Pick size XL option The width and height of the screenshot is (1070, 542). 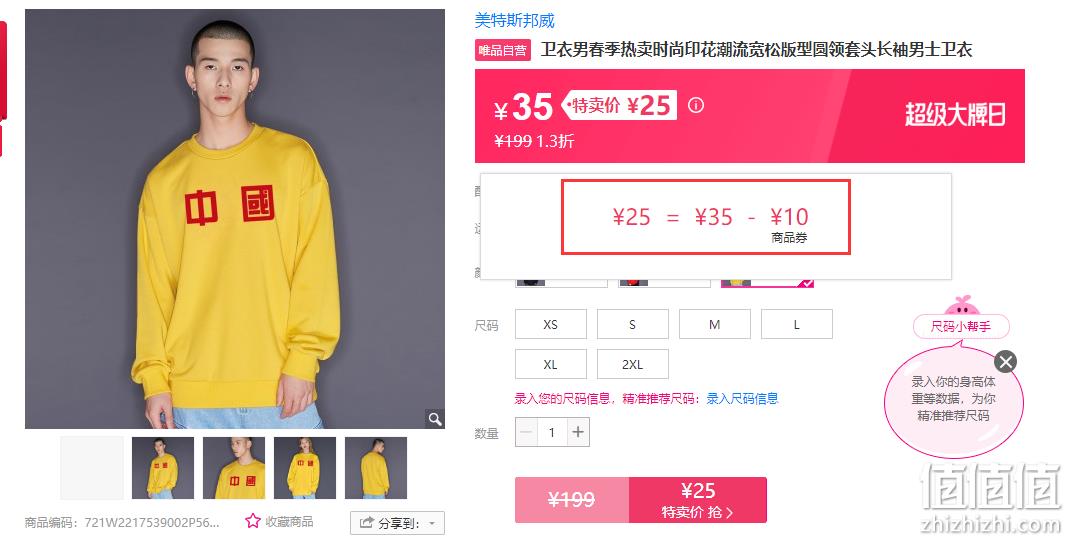tap(551, 364)
